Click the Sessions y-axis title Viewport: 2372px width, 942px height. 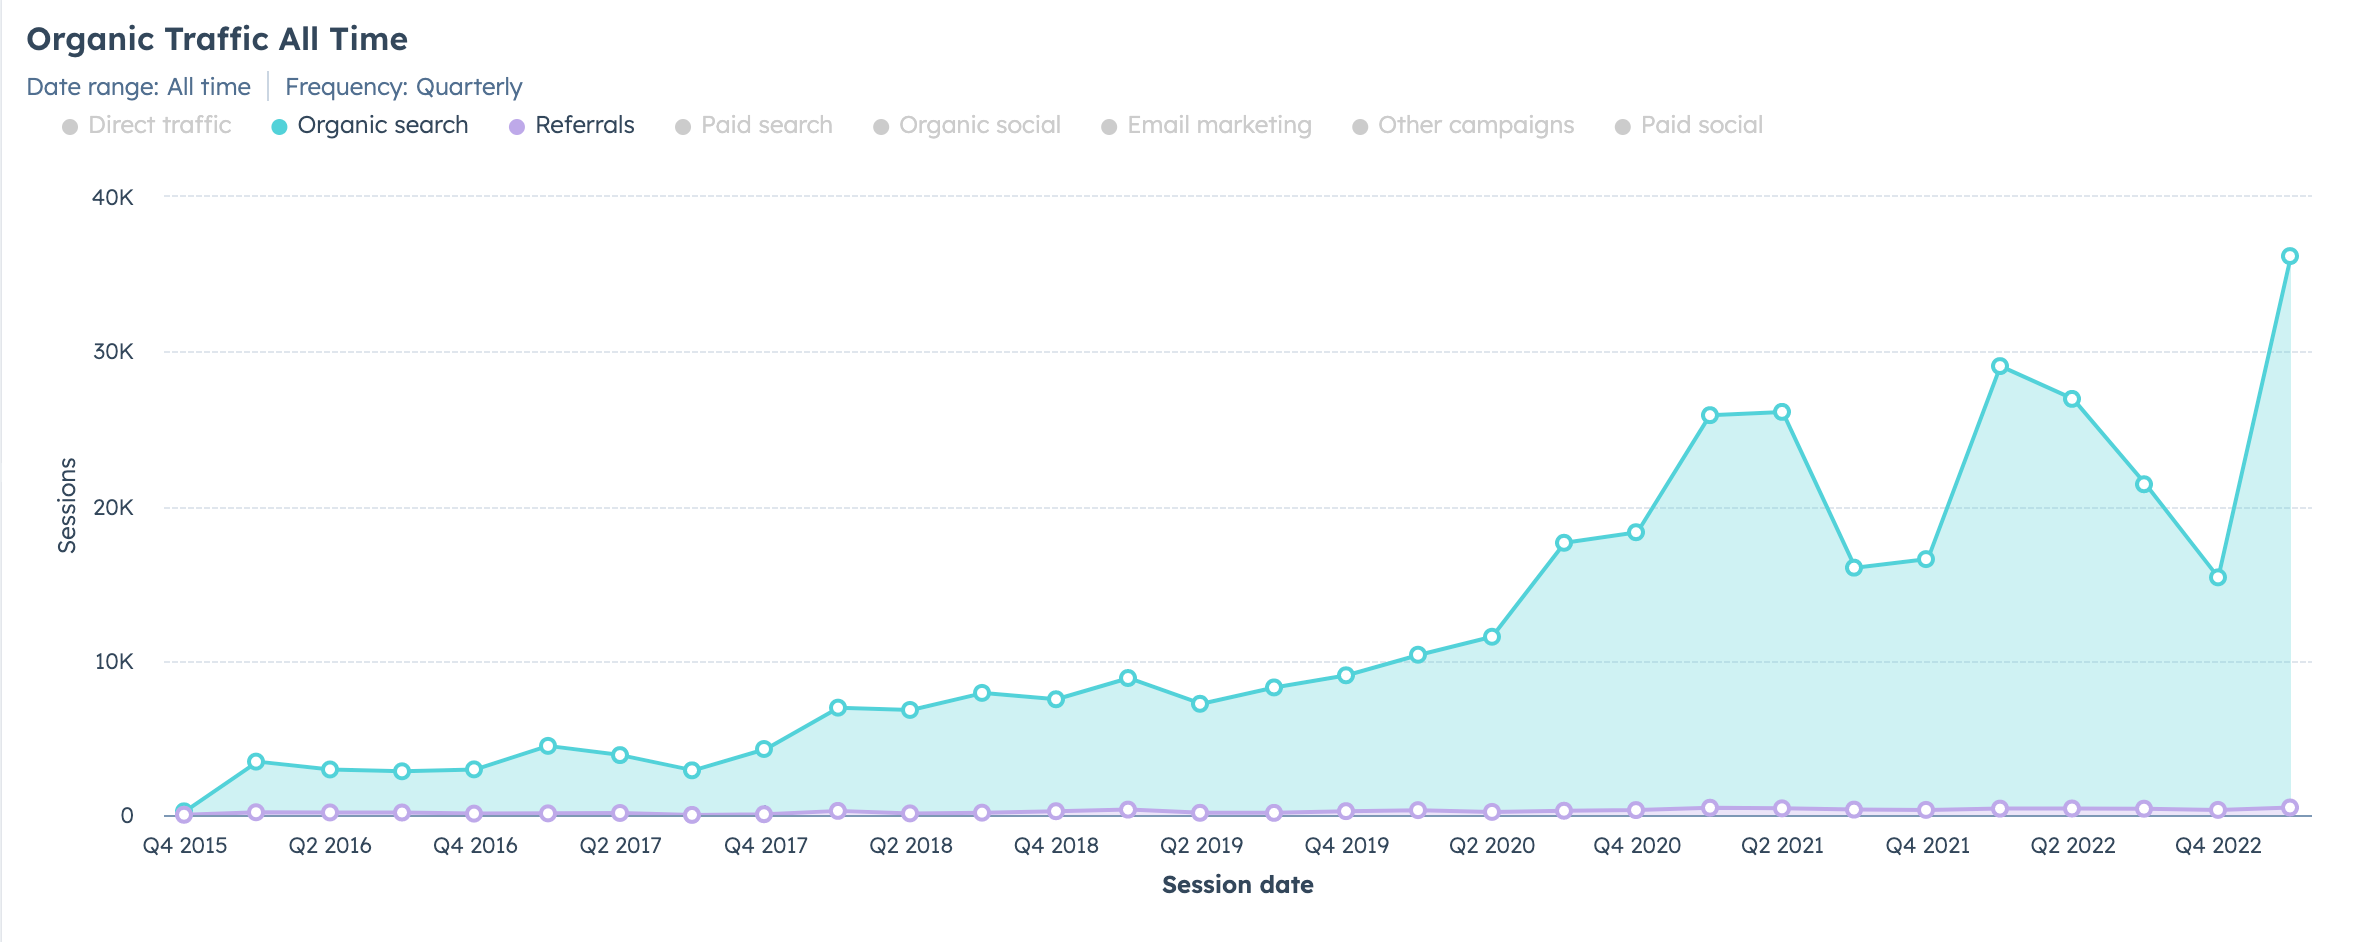point(67,505)
